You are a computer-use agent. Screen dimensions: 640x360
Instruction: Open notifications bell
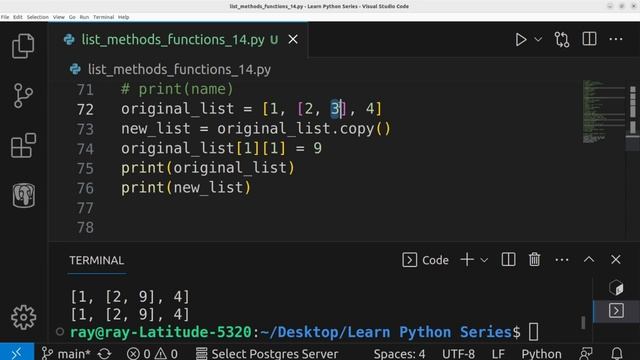(617, 353)
